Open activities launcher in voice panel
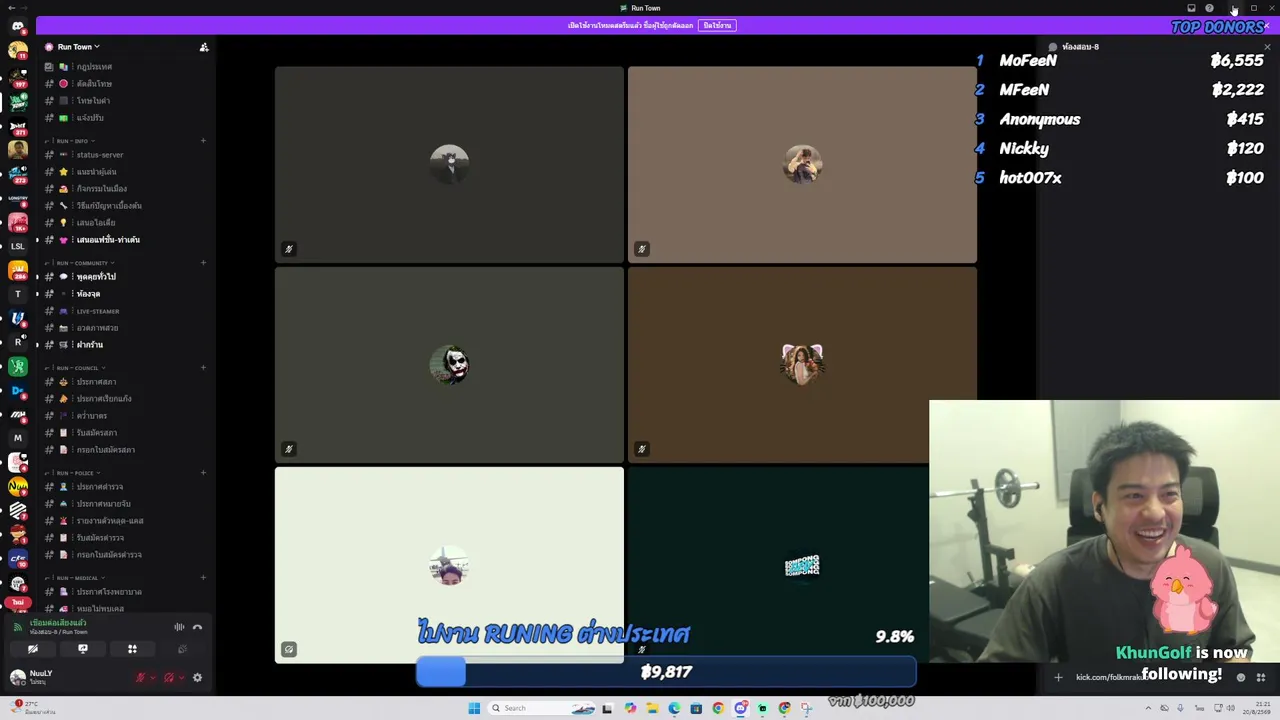This screenshot has width=1280, height=720. point(132,649)
